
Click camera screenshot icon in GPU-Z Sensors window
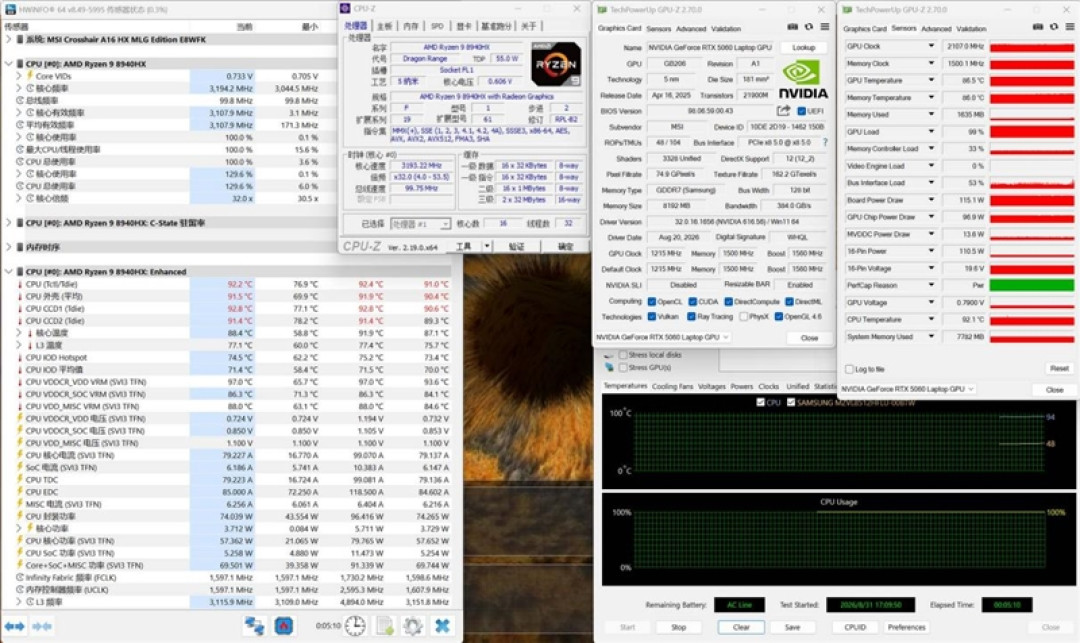point(1038,27)
